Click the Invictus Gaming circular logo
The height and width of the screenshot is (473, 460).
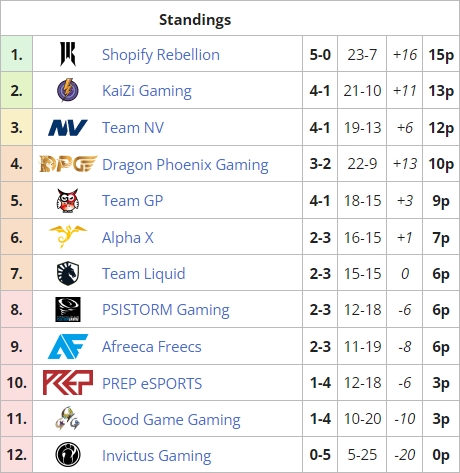point(68,455)
